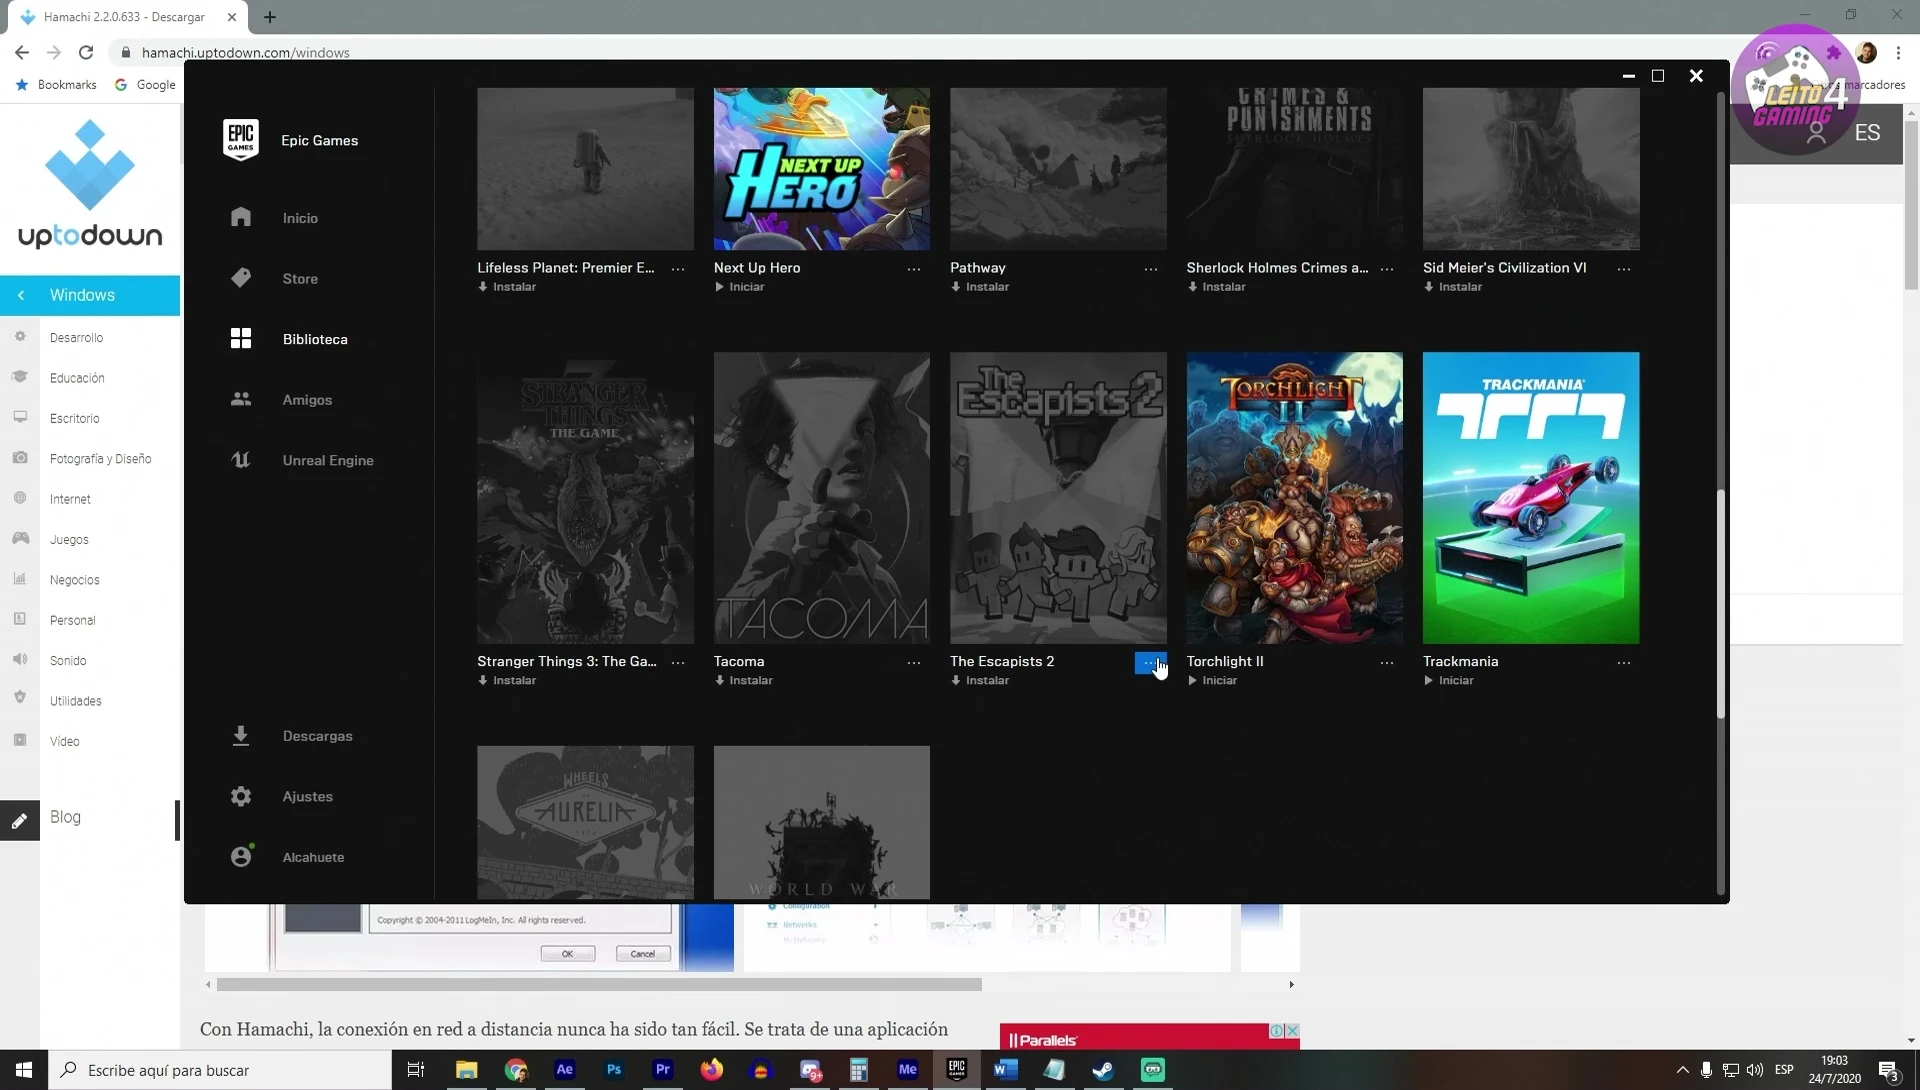Open Educación category in Uptodown
1920x1090 pixels.
(77, 378)
